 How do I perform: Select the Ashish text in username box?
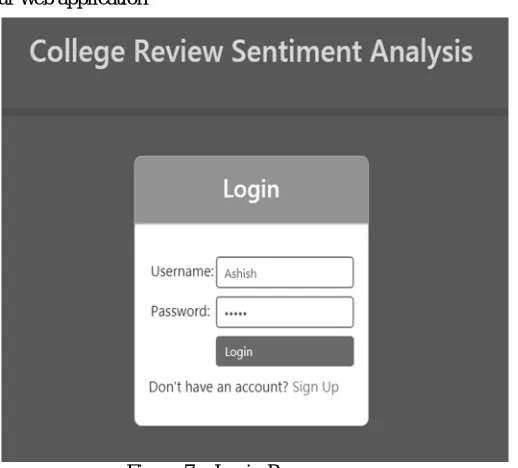coord(240,274)
